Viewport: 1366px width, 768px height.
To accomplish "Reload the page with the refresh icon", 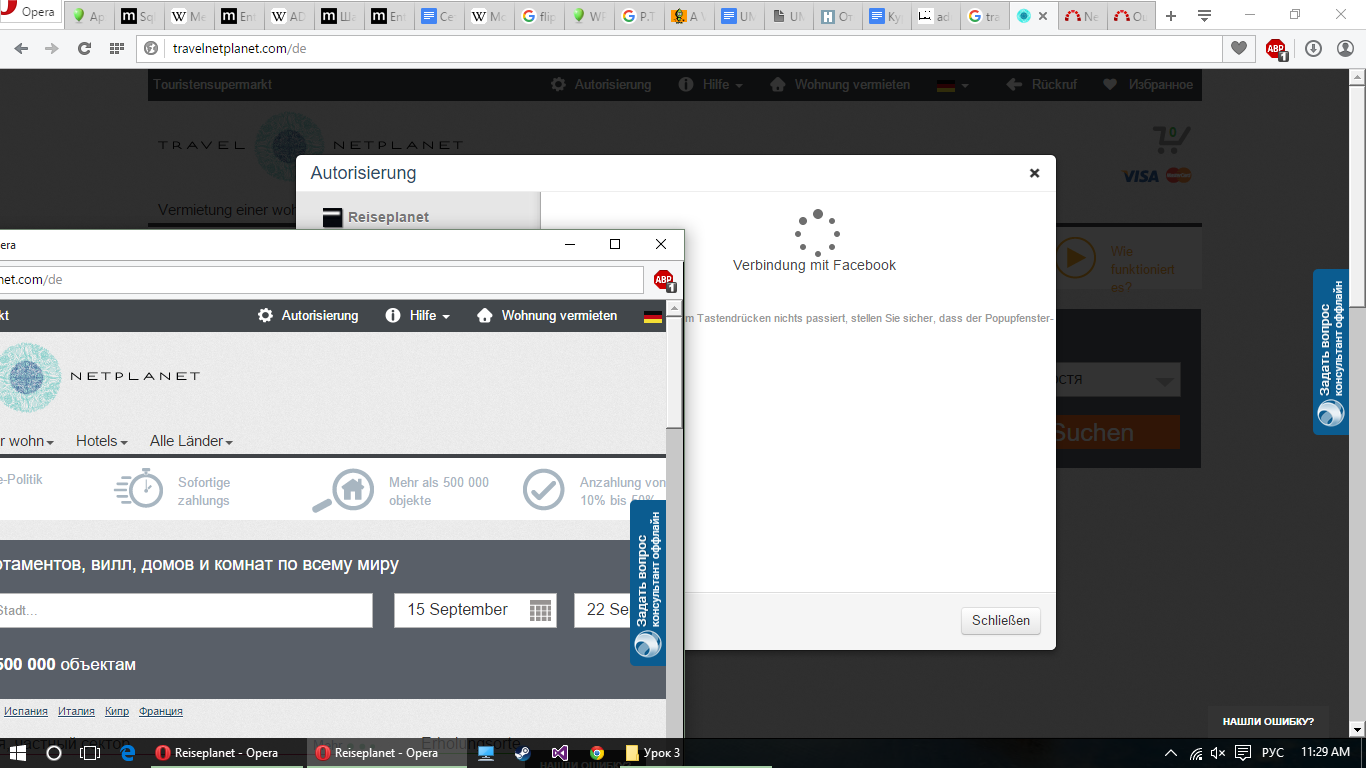I will click(x=84, y=48).
